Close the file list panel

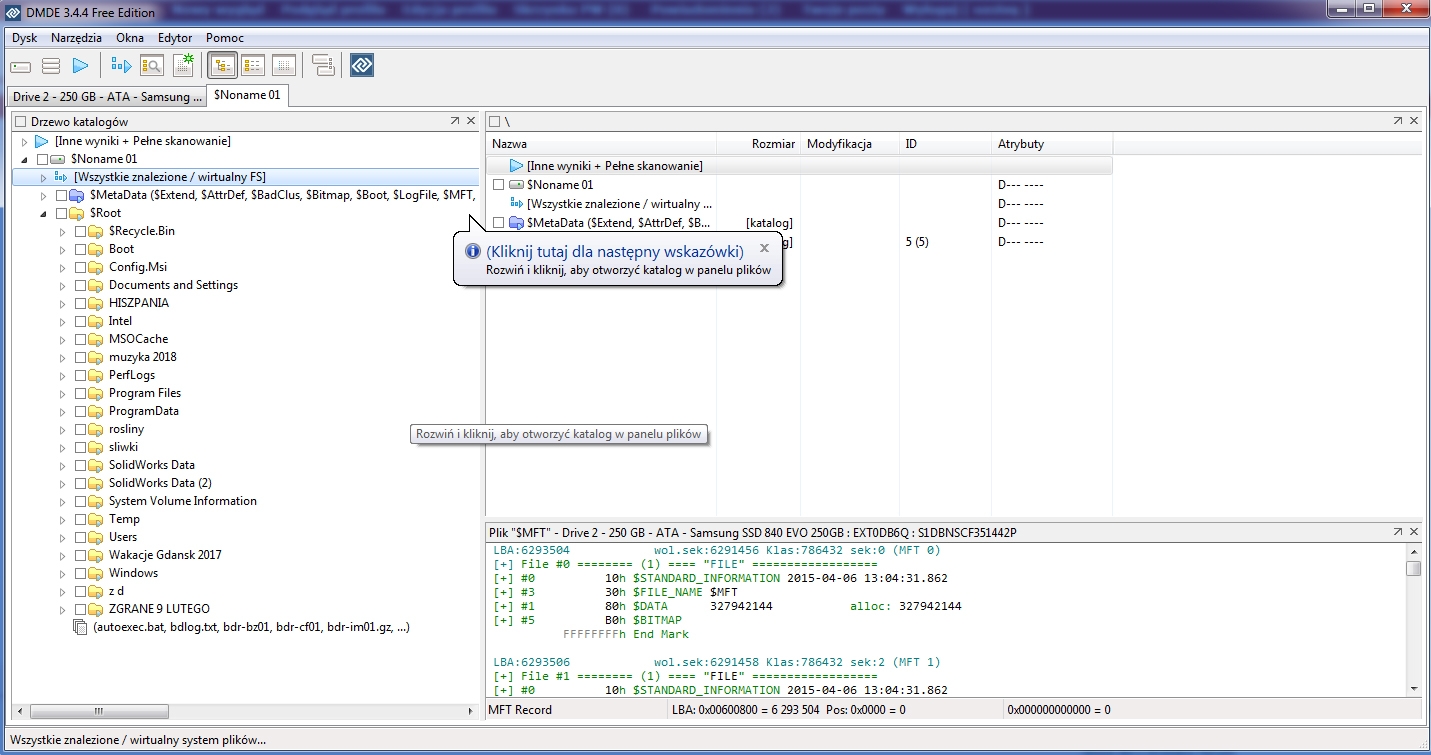pos(1414,121)
